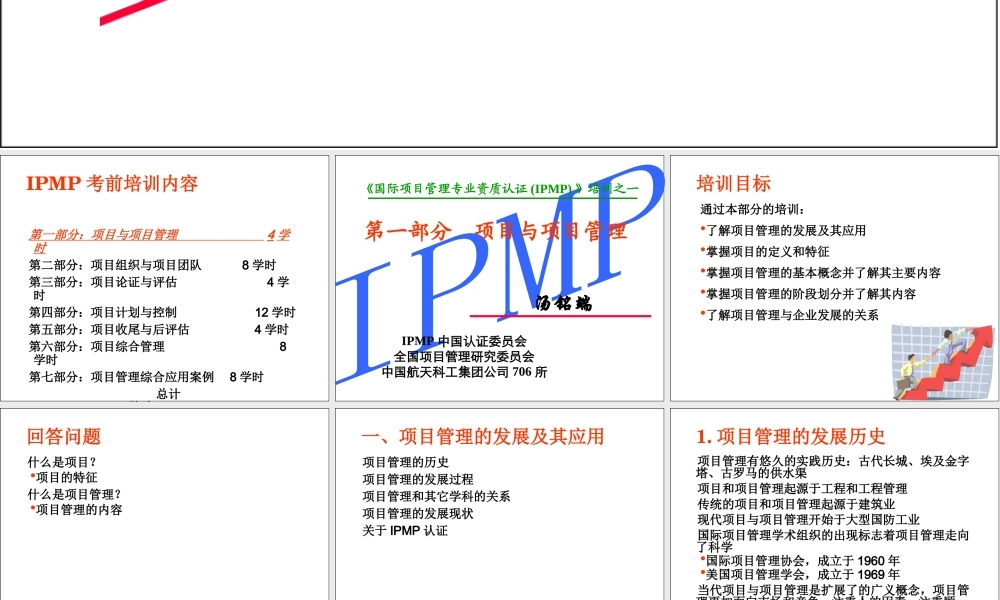Select the 第五部分:项目收尾与后评估 row
This screenshot has width=1000, height=600.
pos(159,329)
